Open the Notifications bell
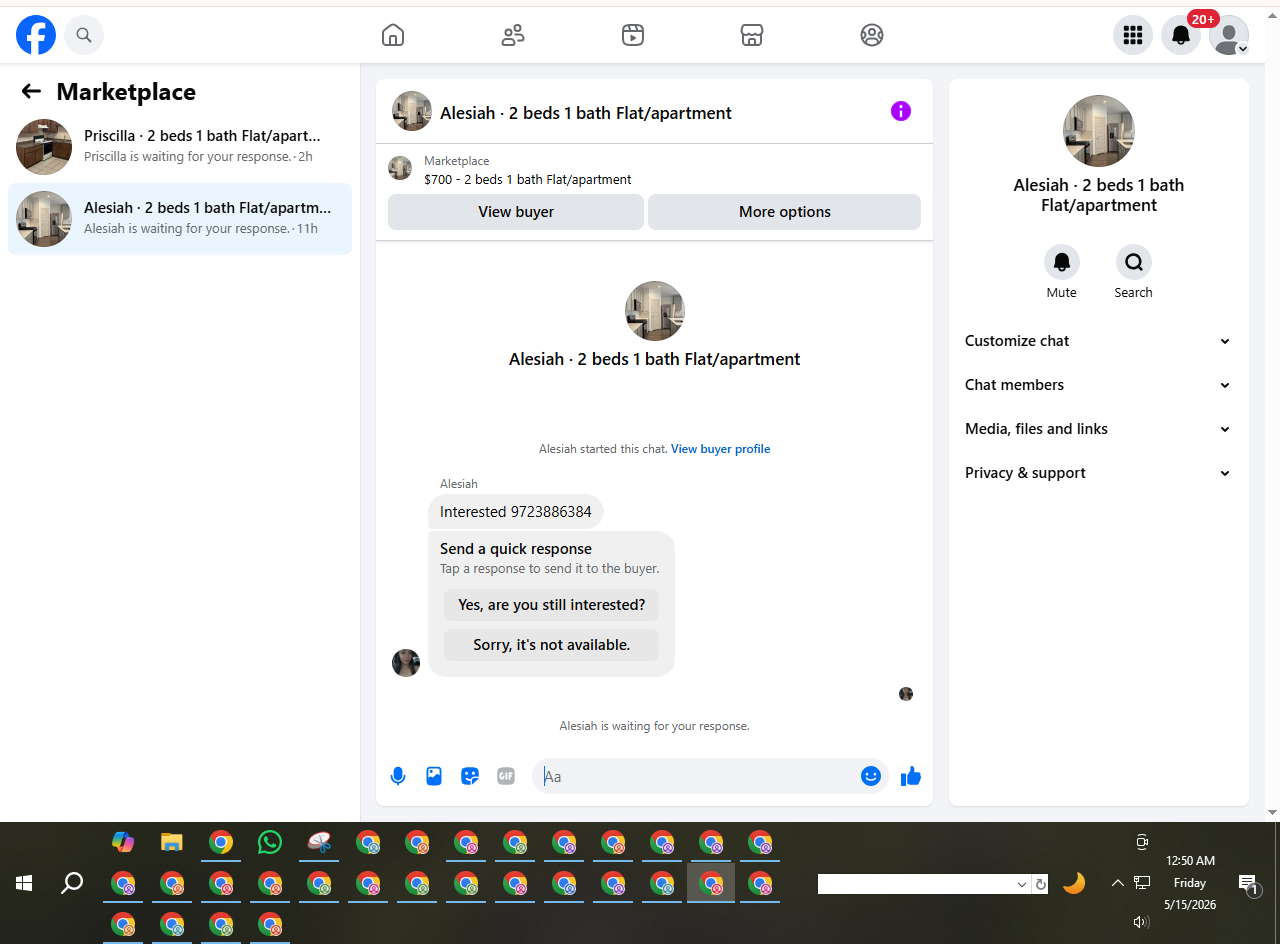The width and height of the screenshot is (1280, 944). point(1181,35)
